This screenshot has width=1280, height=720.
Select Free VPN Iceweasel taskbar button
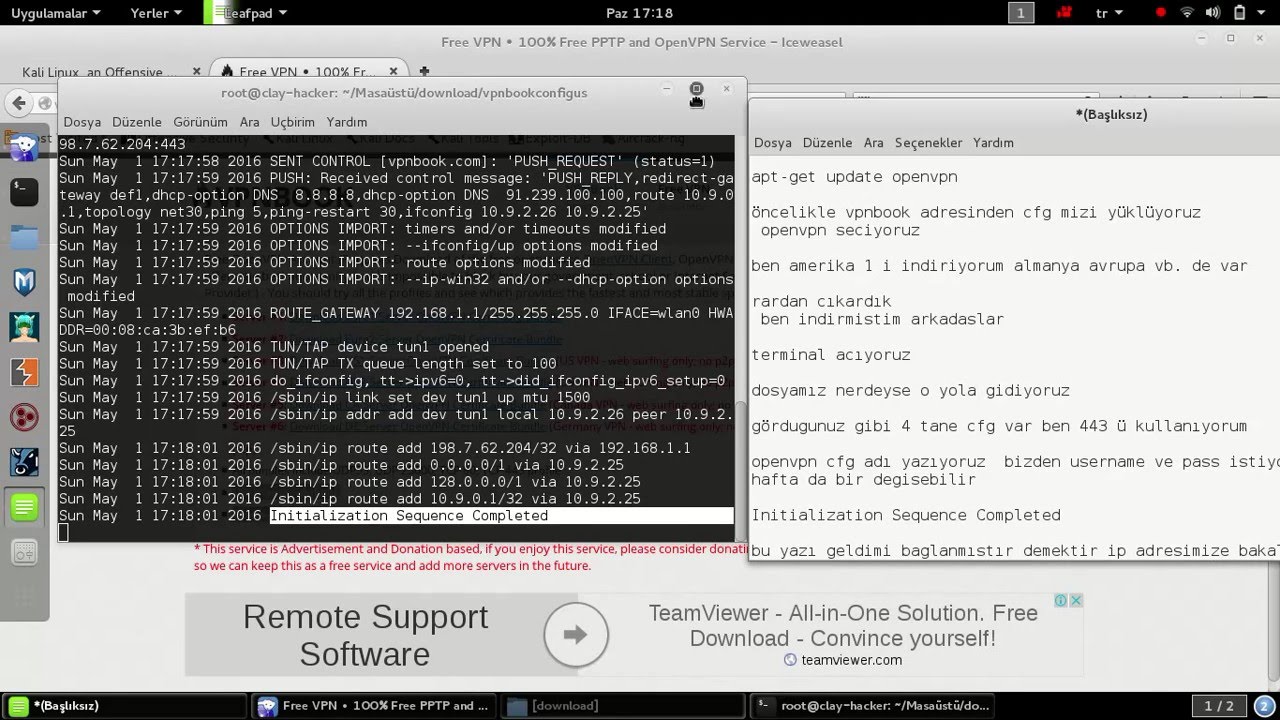click(x=374, y=705)
